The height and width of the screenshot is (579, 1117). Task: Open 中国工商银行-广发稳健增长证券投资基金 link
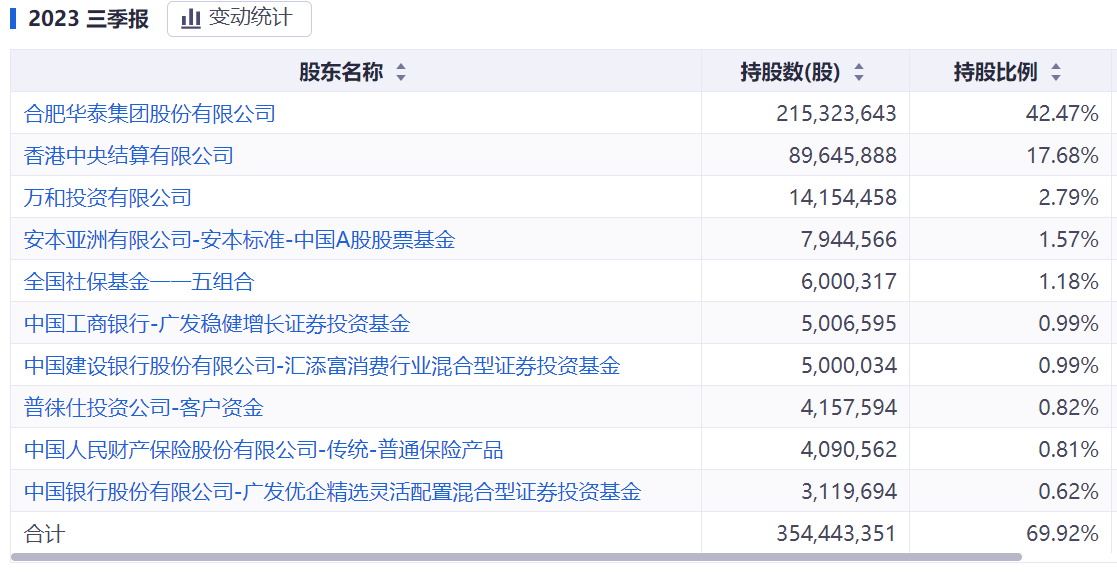[x=217, y=324]
